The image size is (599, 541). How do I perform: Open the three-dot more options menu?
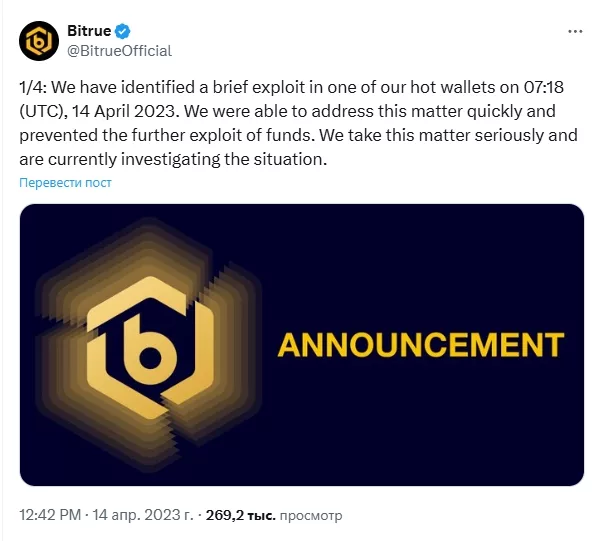click(x=575, y=31)
